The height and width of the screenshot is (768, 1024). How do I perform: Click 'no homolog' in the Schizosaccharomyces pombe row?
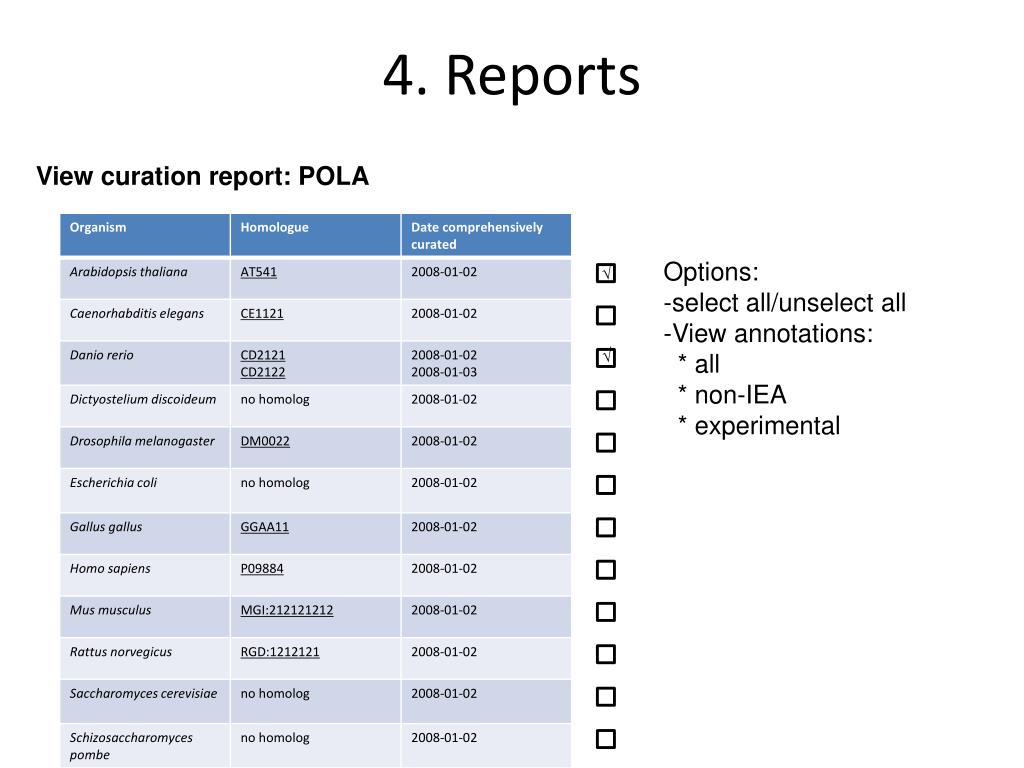tap(275, 738)
